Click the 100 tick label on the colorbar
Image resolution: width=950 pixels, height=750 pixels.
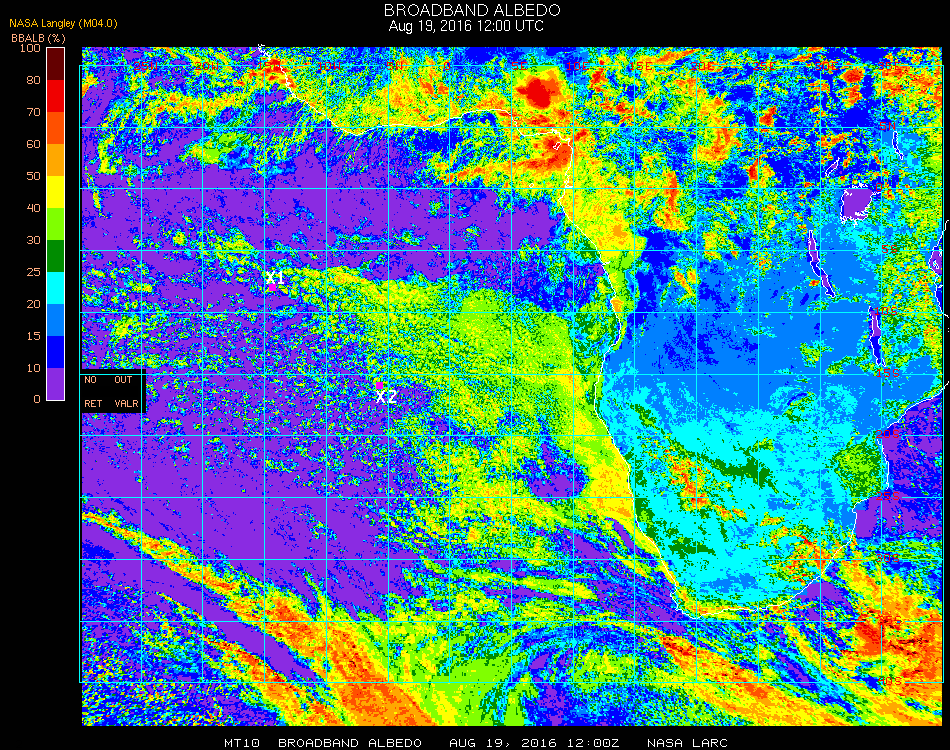click(x=30, y=48)
